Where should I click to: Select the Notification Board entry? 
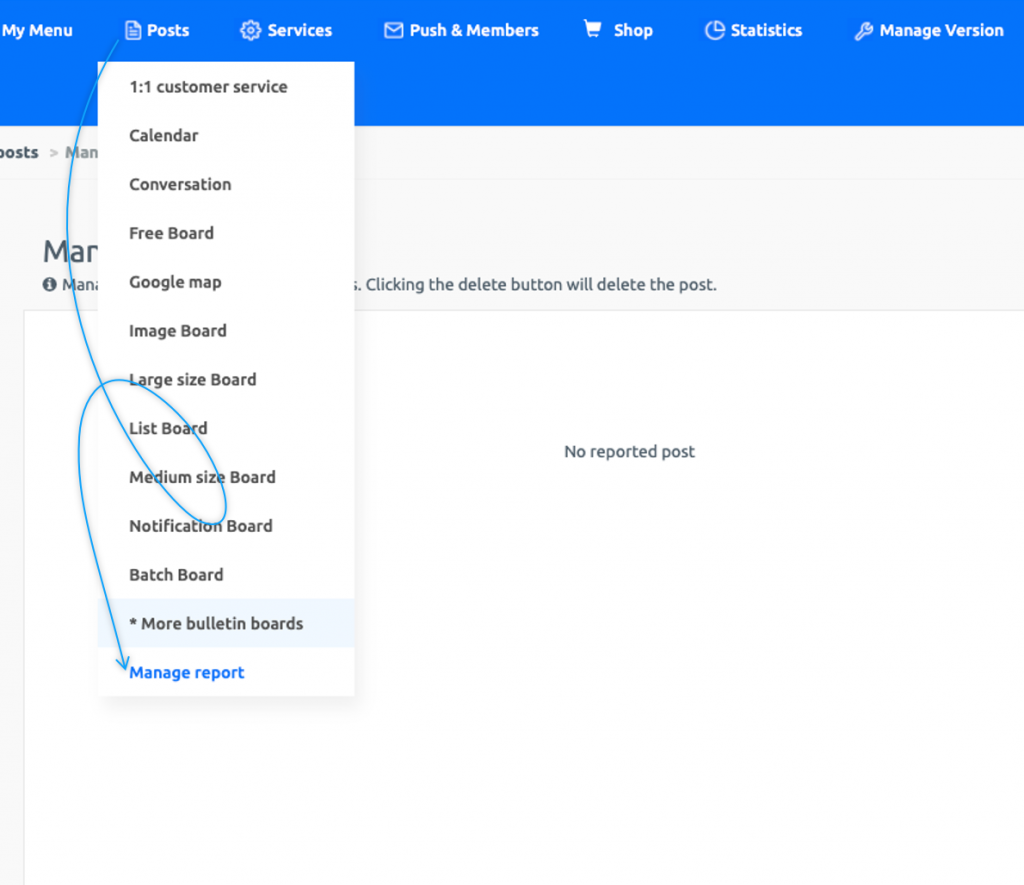pos(200,525)
